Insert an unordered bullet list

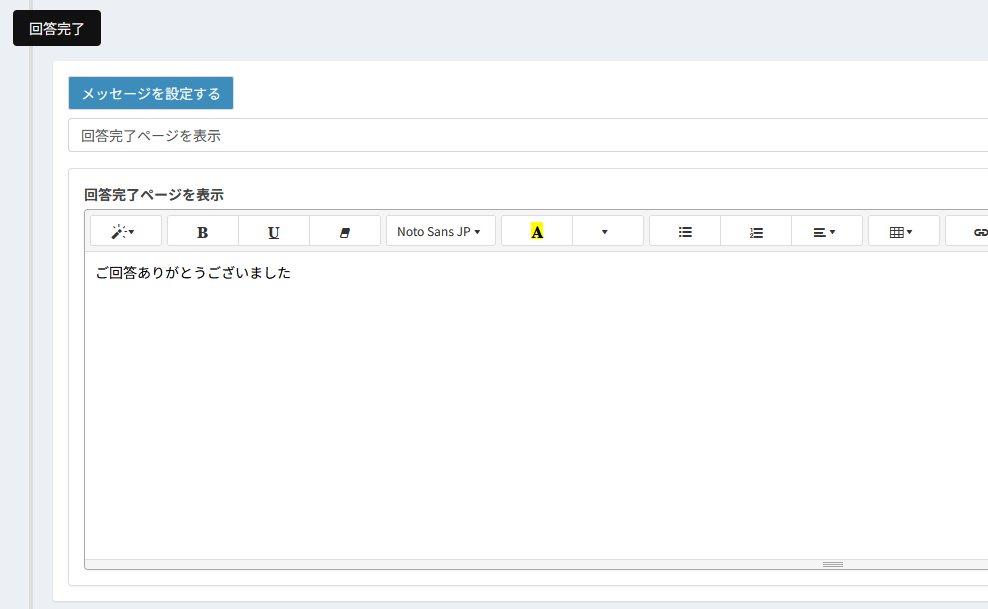pyautogui.click(x=685, y=232)
